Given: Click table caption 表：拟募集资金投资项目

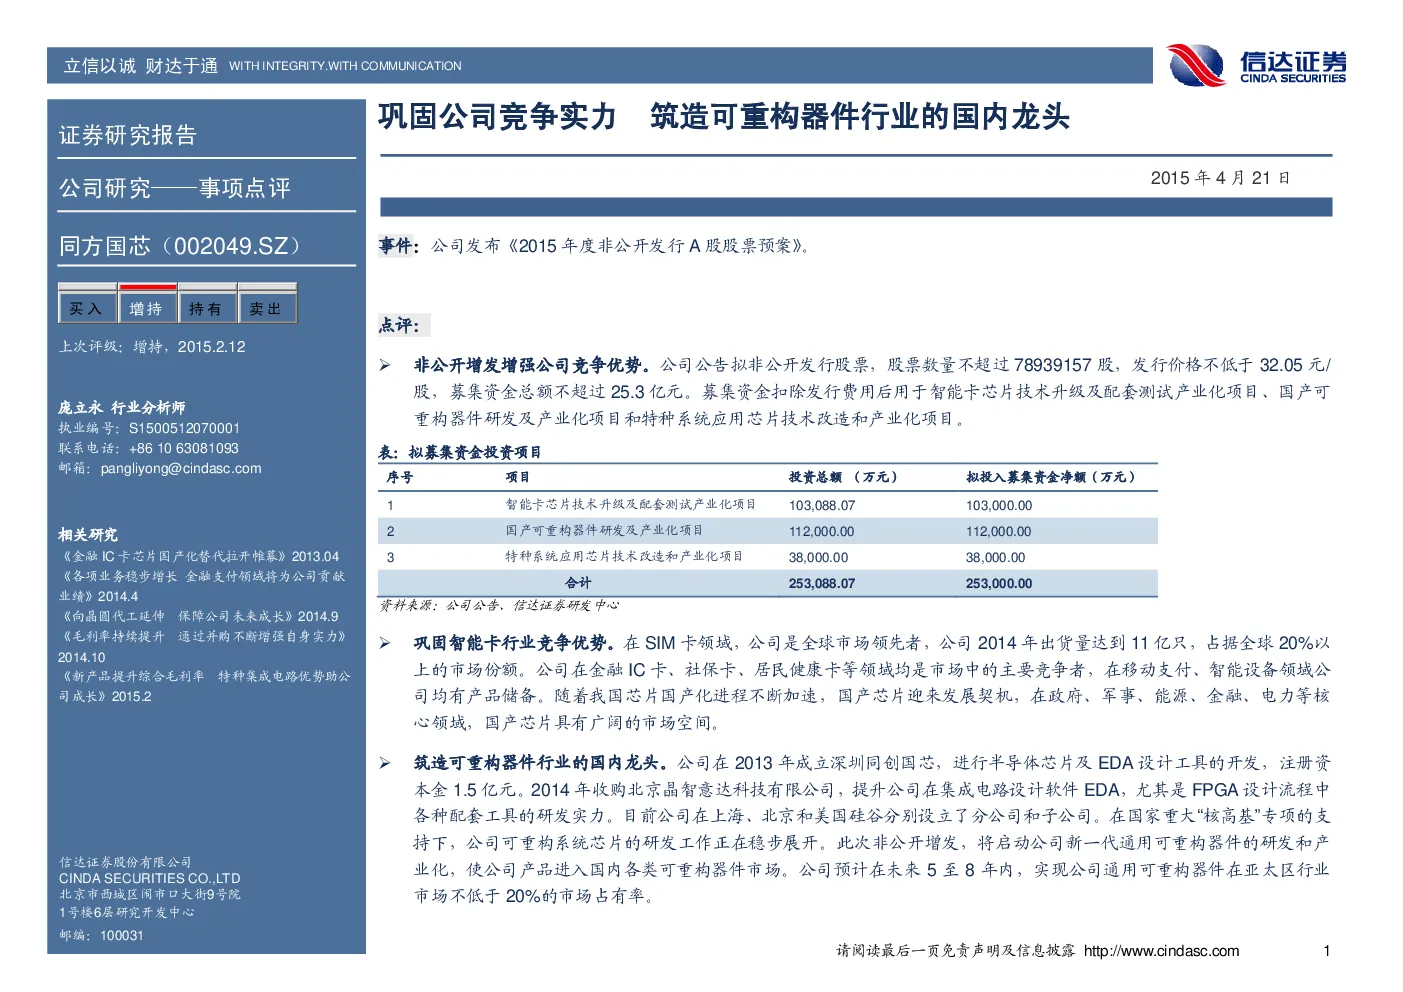Looking at the screenshot, I should click(460, 452).
